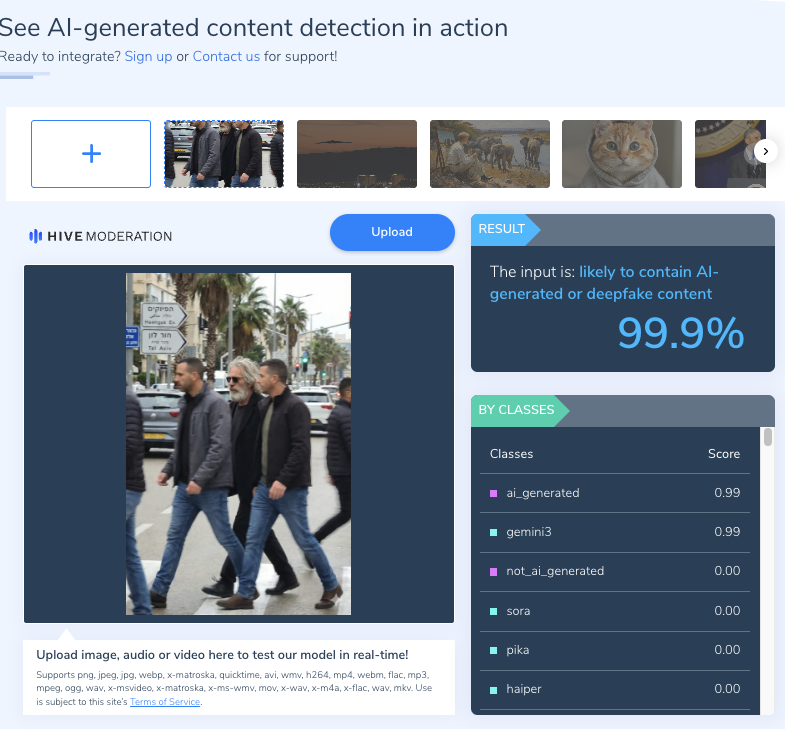The width and height of the screenshot is (785, 729).
Task: Select the presidential seal podium thumbnail
Action: 730,154
